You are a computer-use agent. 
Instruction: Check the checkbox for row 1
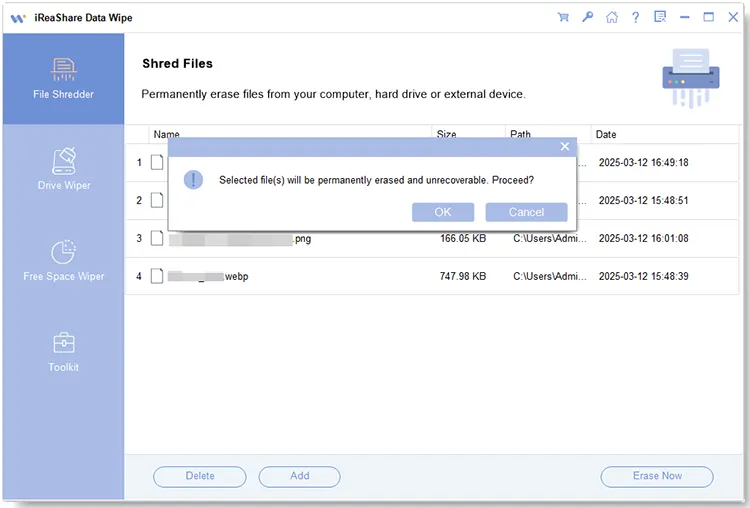(157, 162)
